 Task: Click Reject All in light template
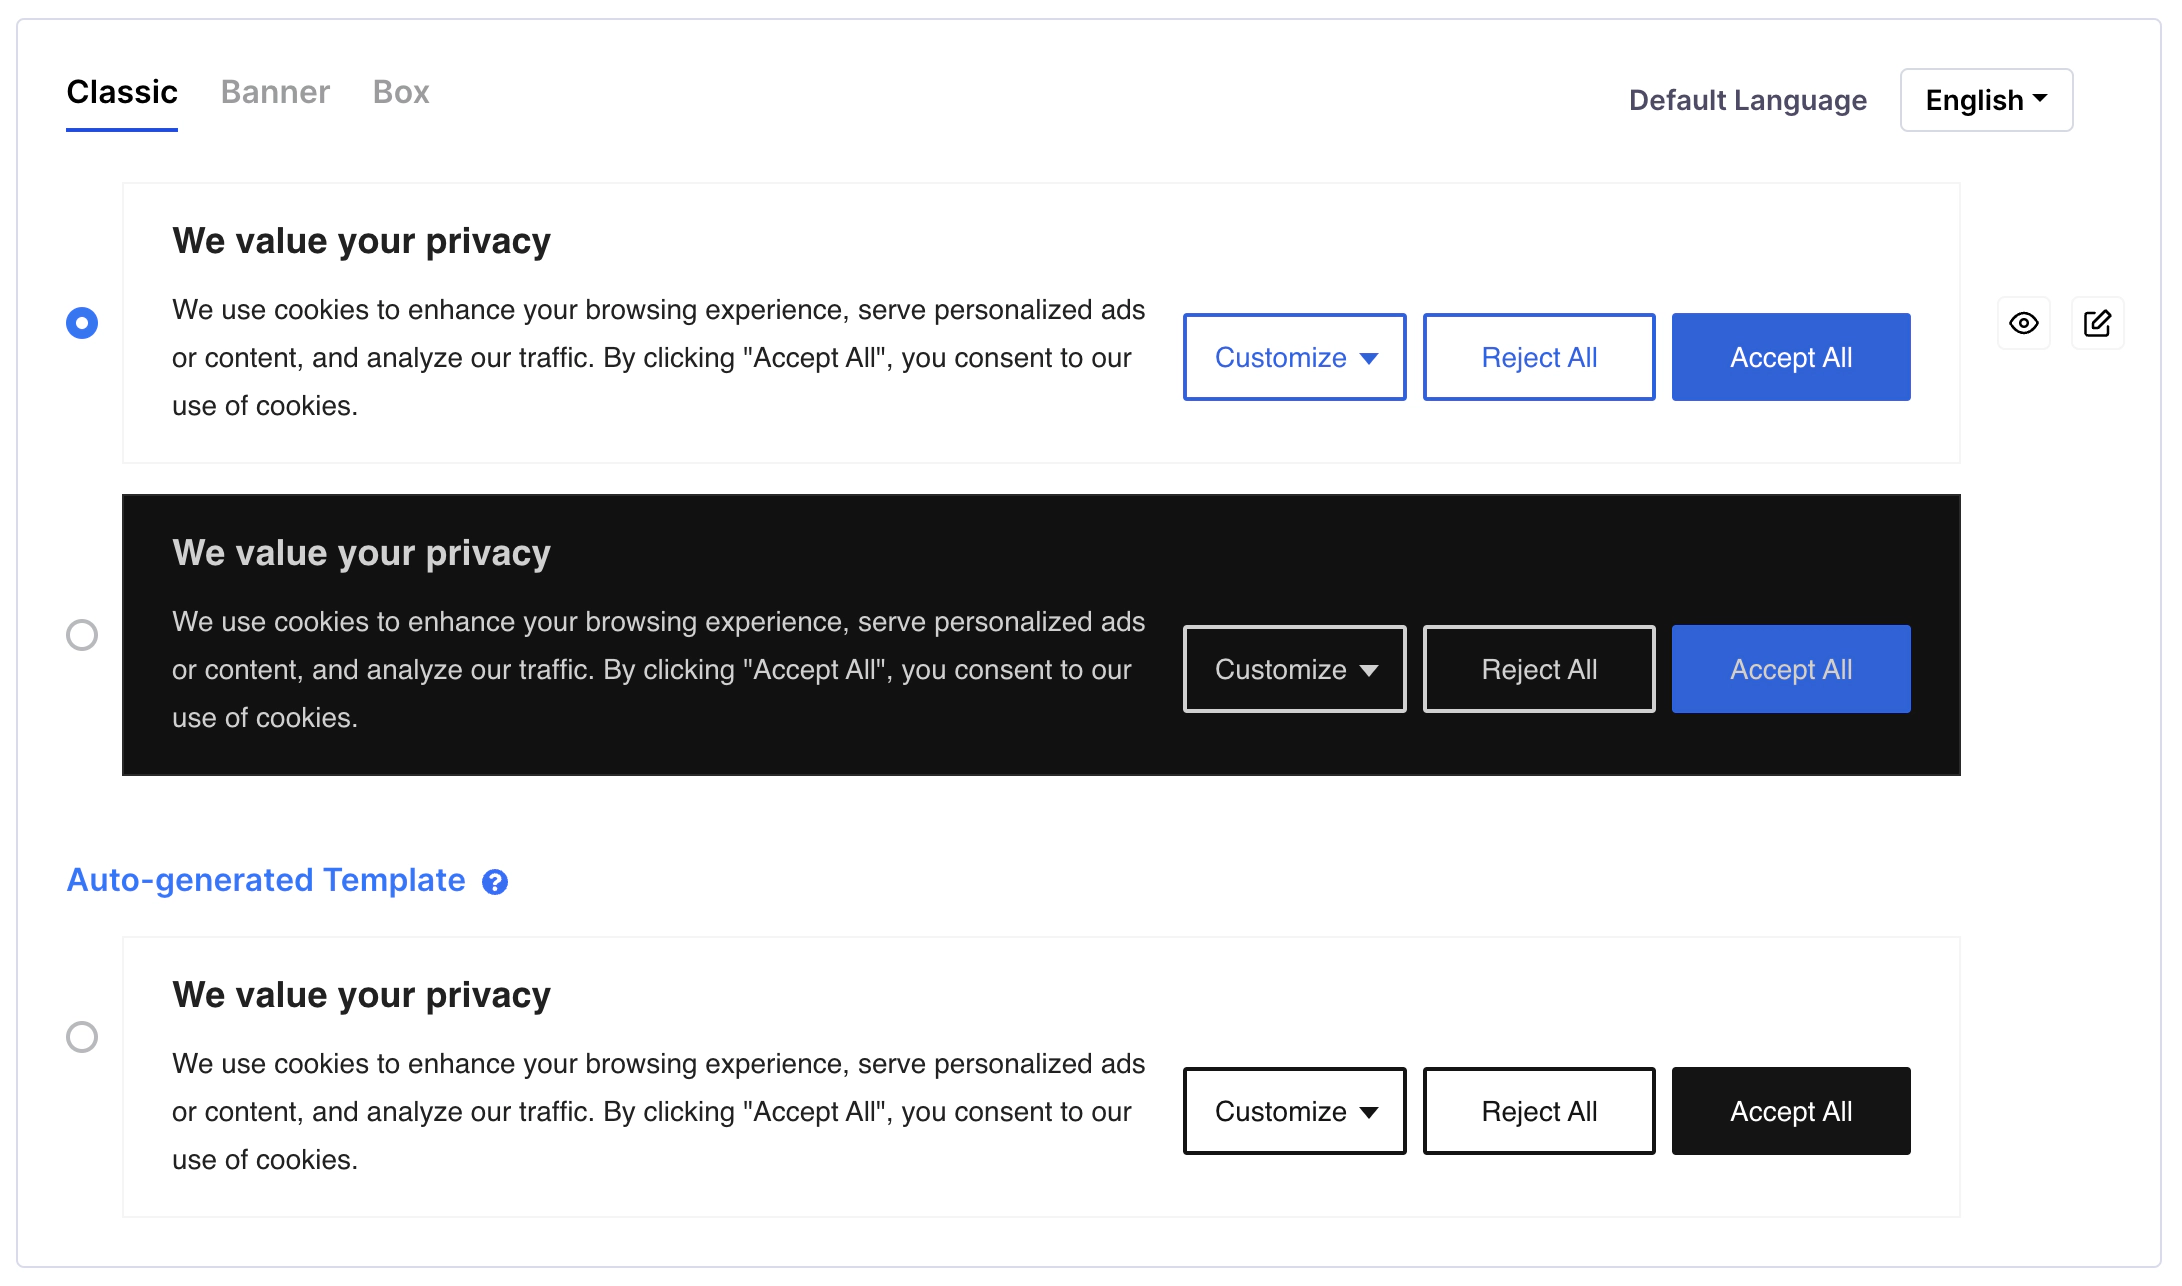point(1539,357)
